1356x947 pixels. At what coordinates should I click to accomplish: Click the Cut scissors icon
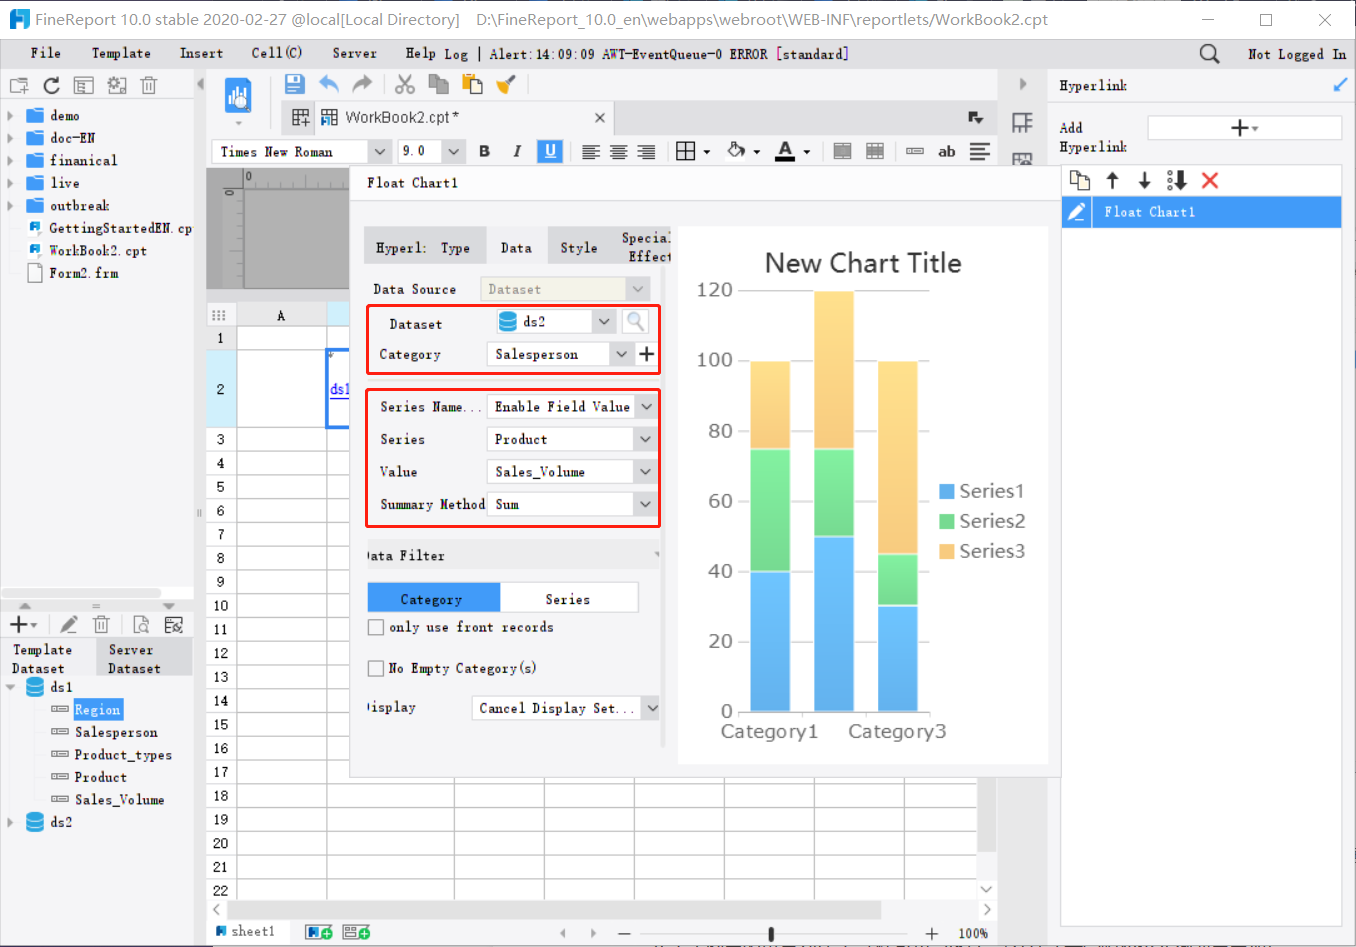tap(405, 84)
